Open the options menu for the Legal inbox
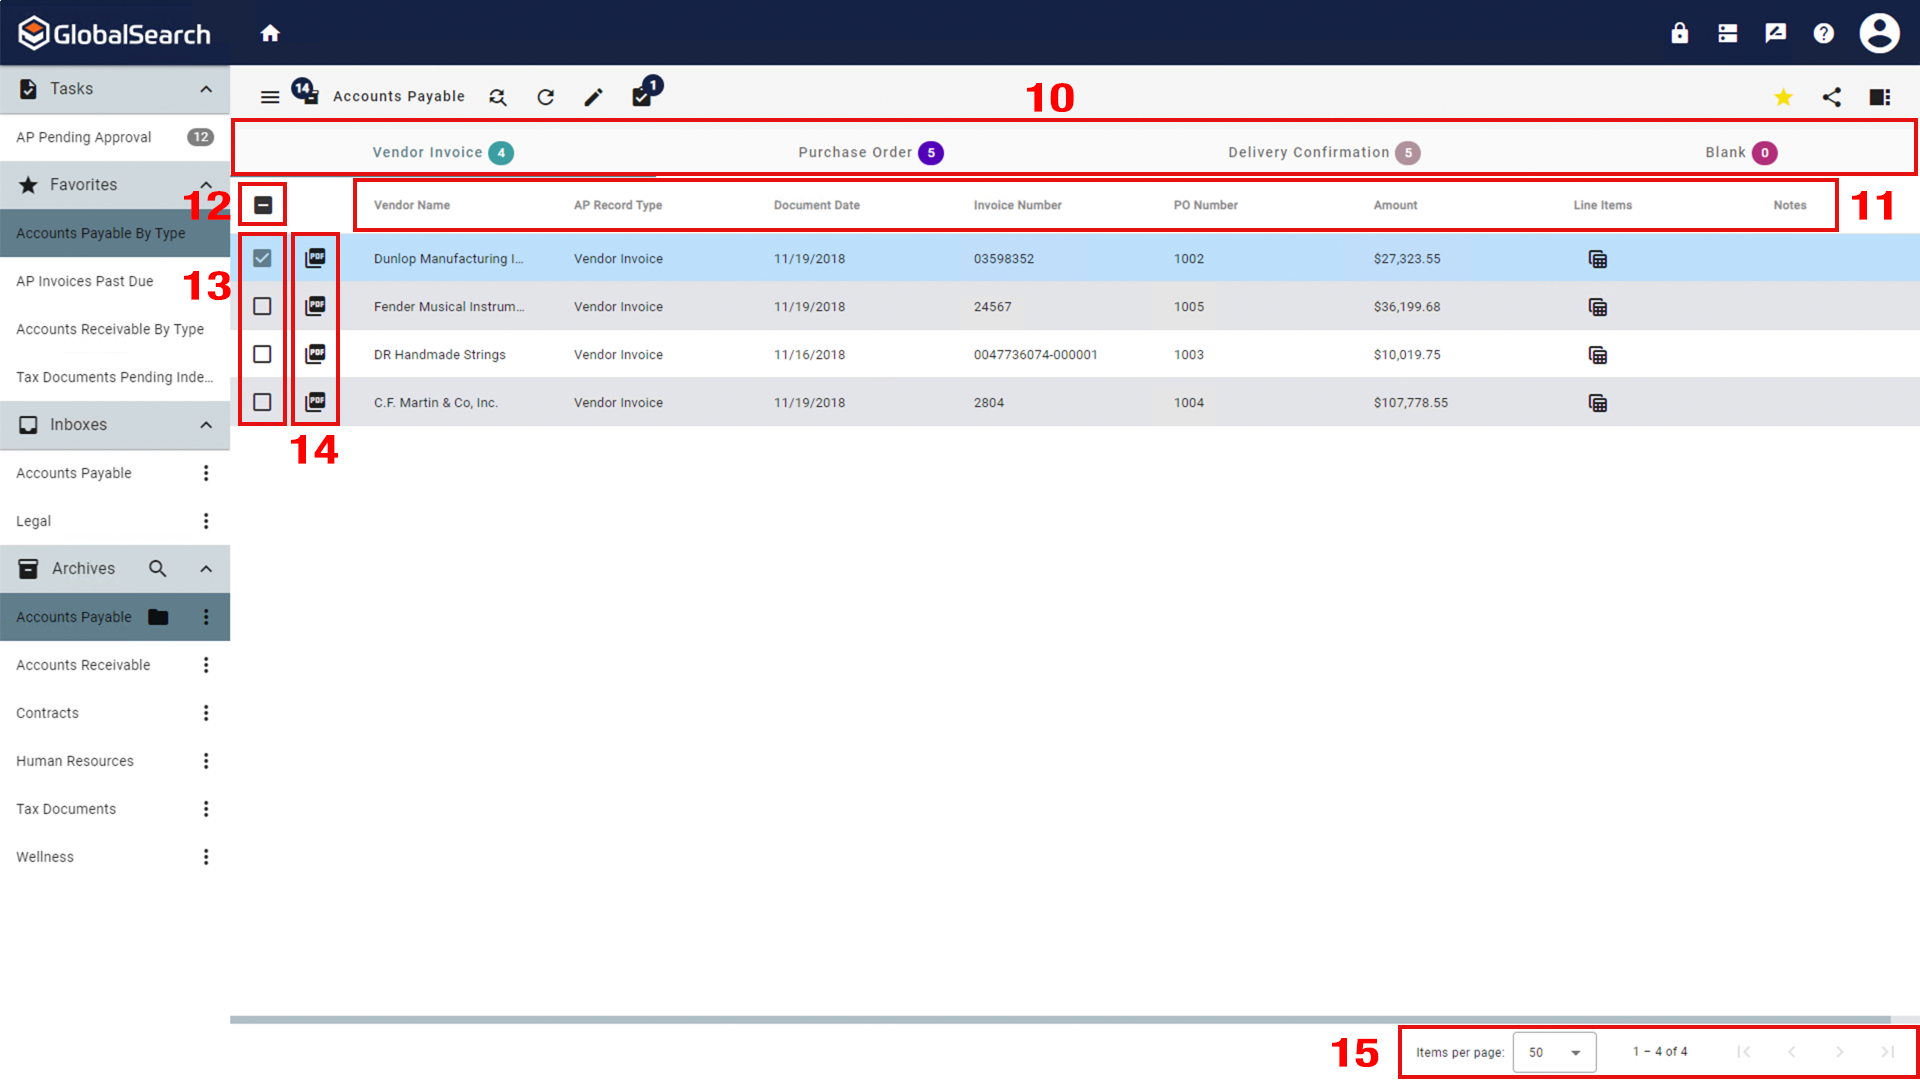Viewport: 1920px width, 1080px height. [x=206, y=520]
